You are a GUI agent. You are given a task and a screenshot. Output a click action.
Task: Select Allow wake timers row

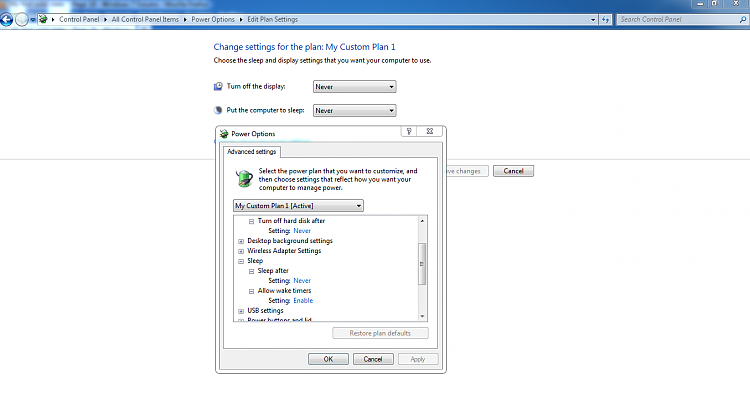click(x=284, y=290)
